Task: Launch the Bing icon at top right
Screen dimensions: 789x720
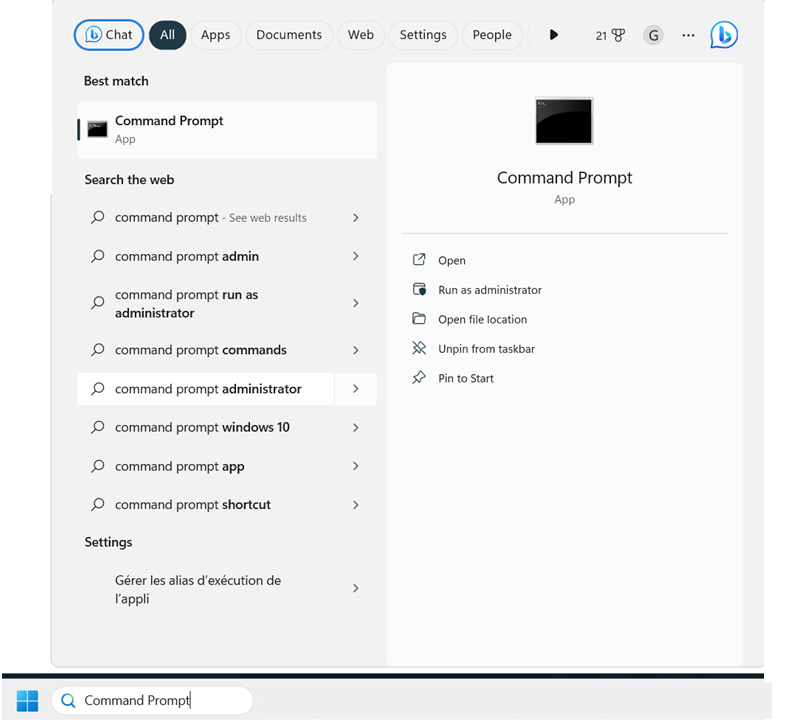Action: [x=724, y=35]
